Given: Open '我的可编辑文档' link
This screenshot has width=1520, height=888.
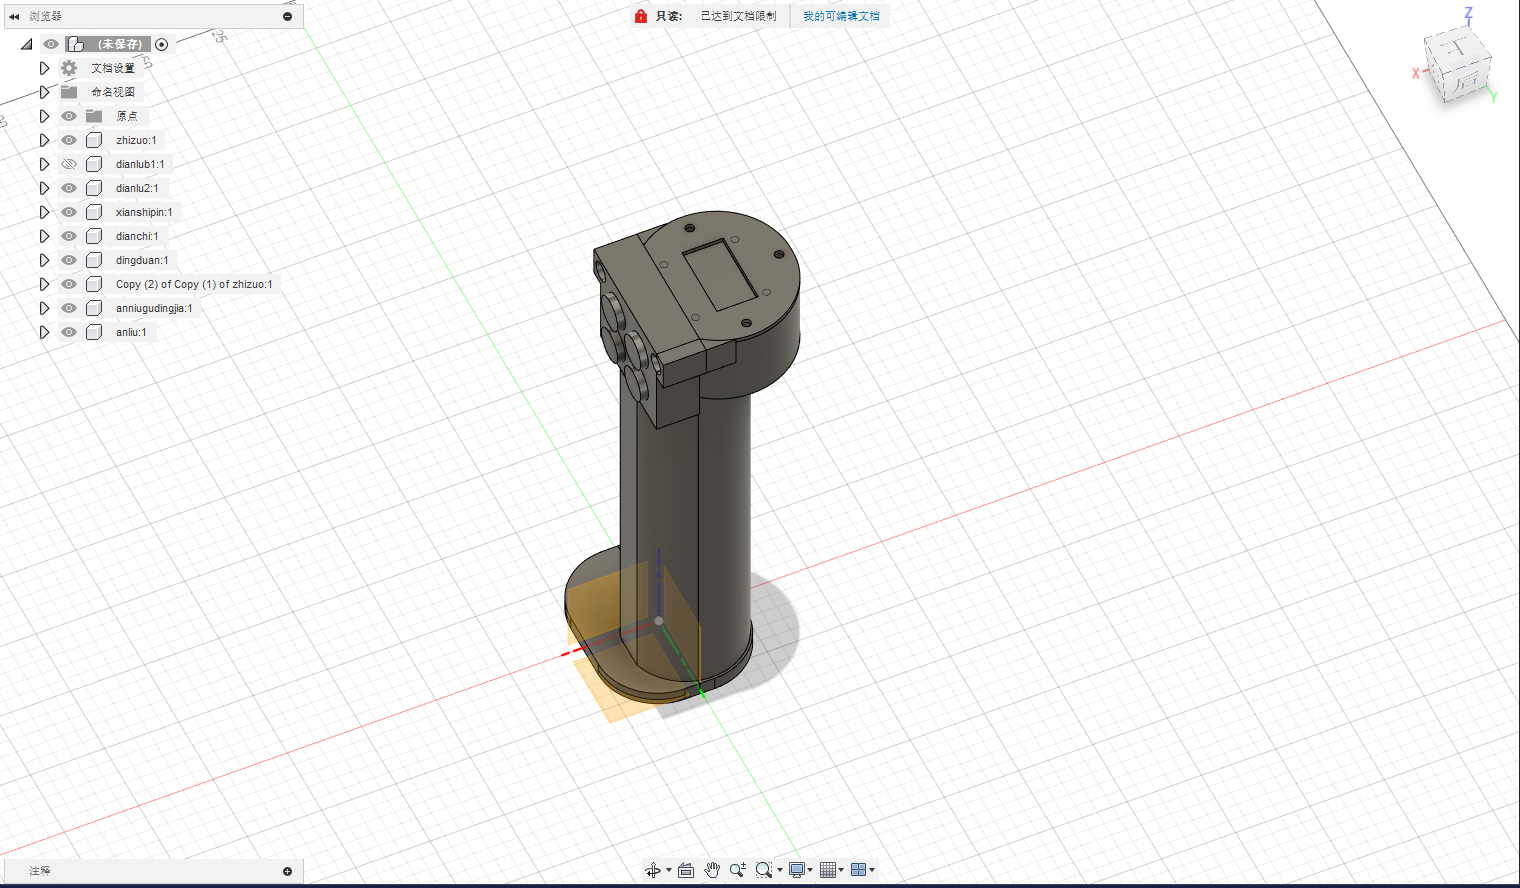Looking at the screenshot, I should point(841,16).
